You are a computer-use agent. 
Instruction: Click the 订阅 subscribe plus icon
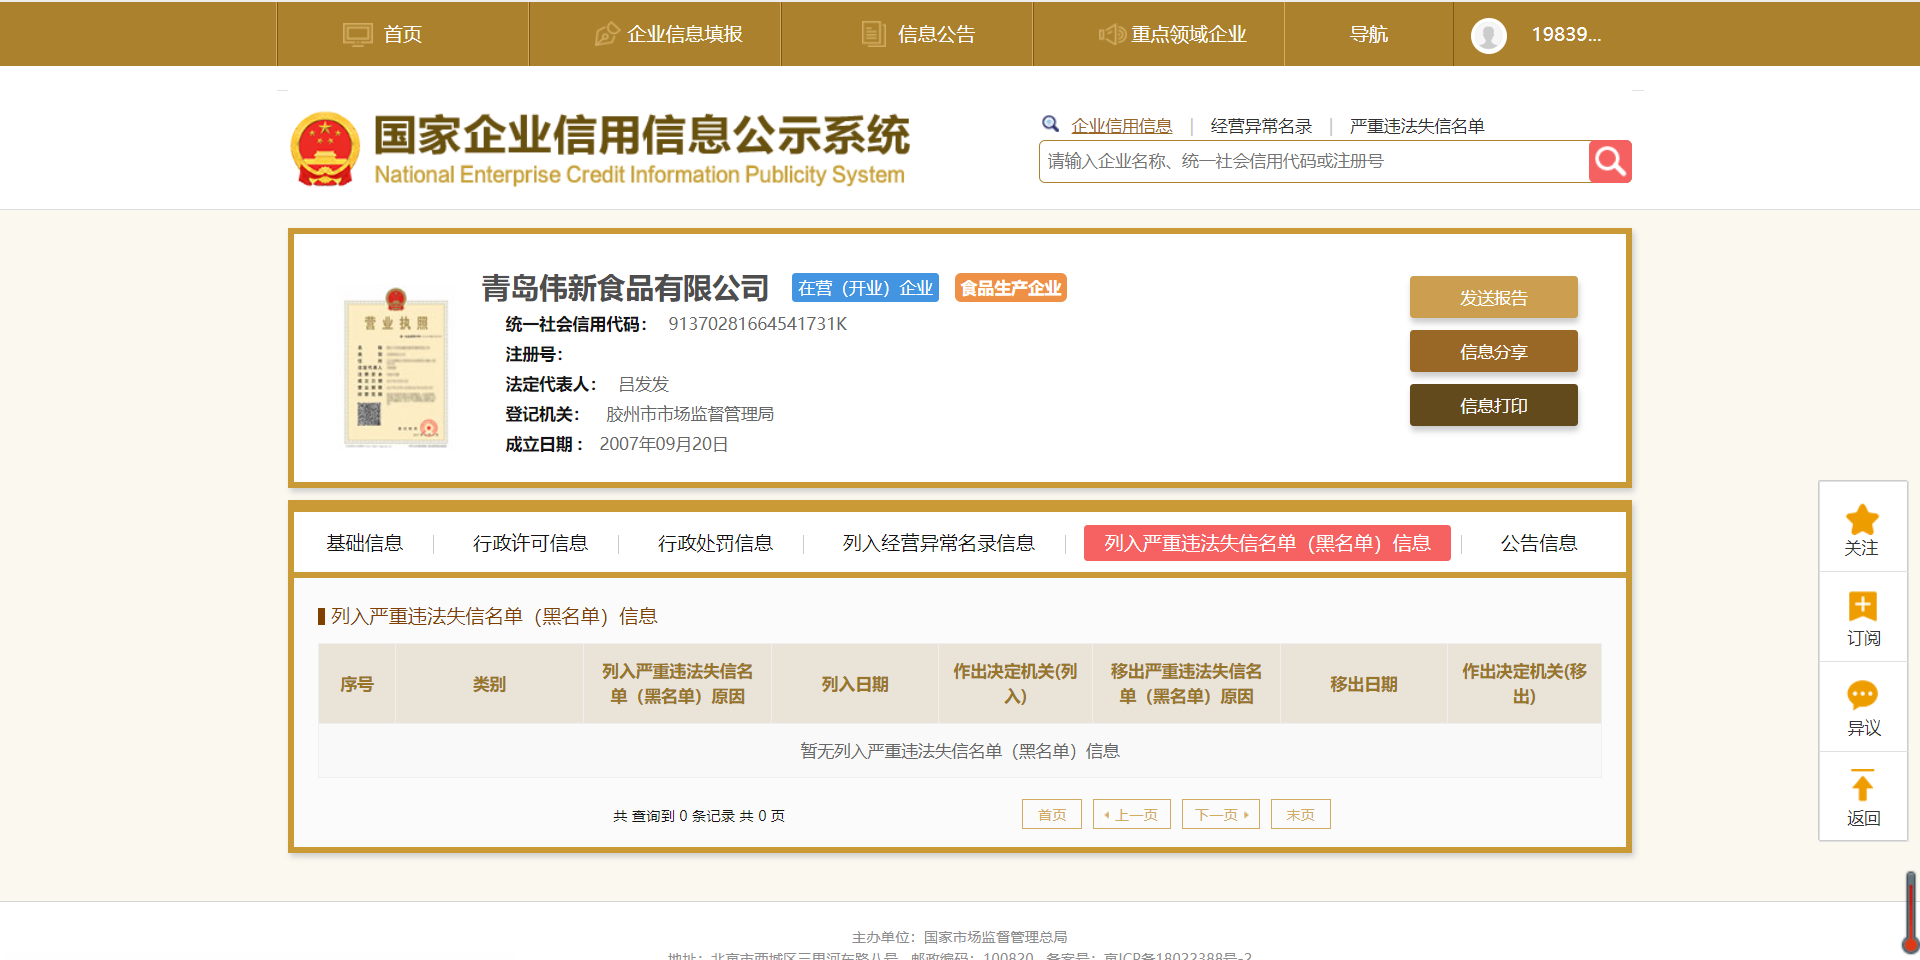(x=1862, y=606)
